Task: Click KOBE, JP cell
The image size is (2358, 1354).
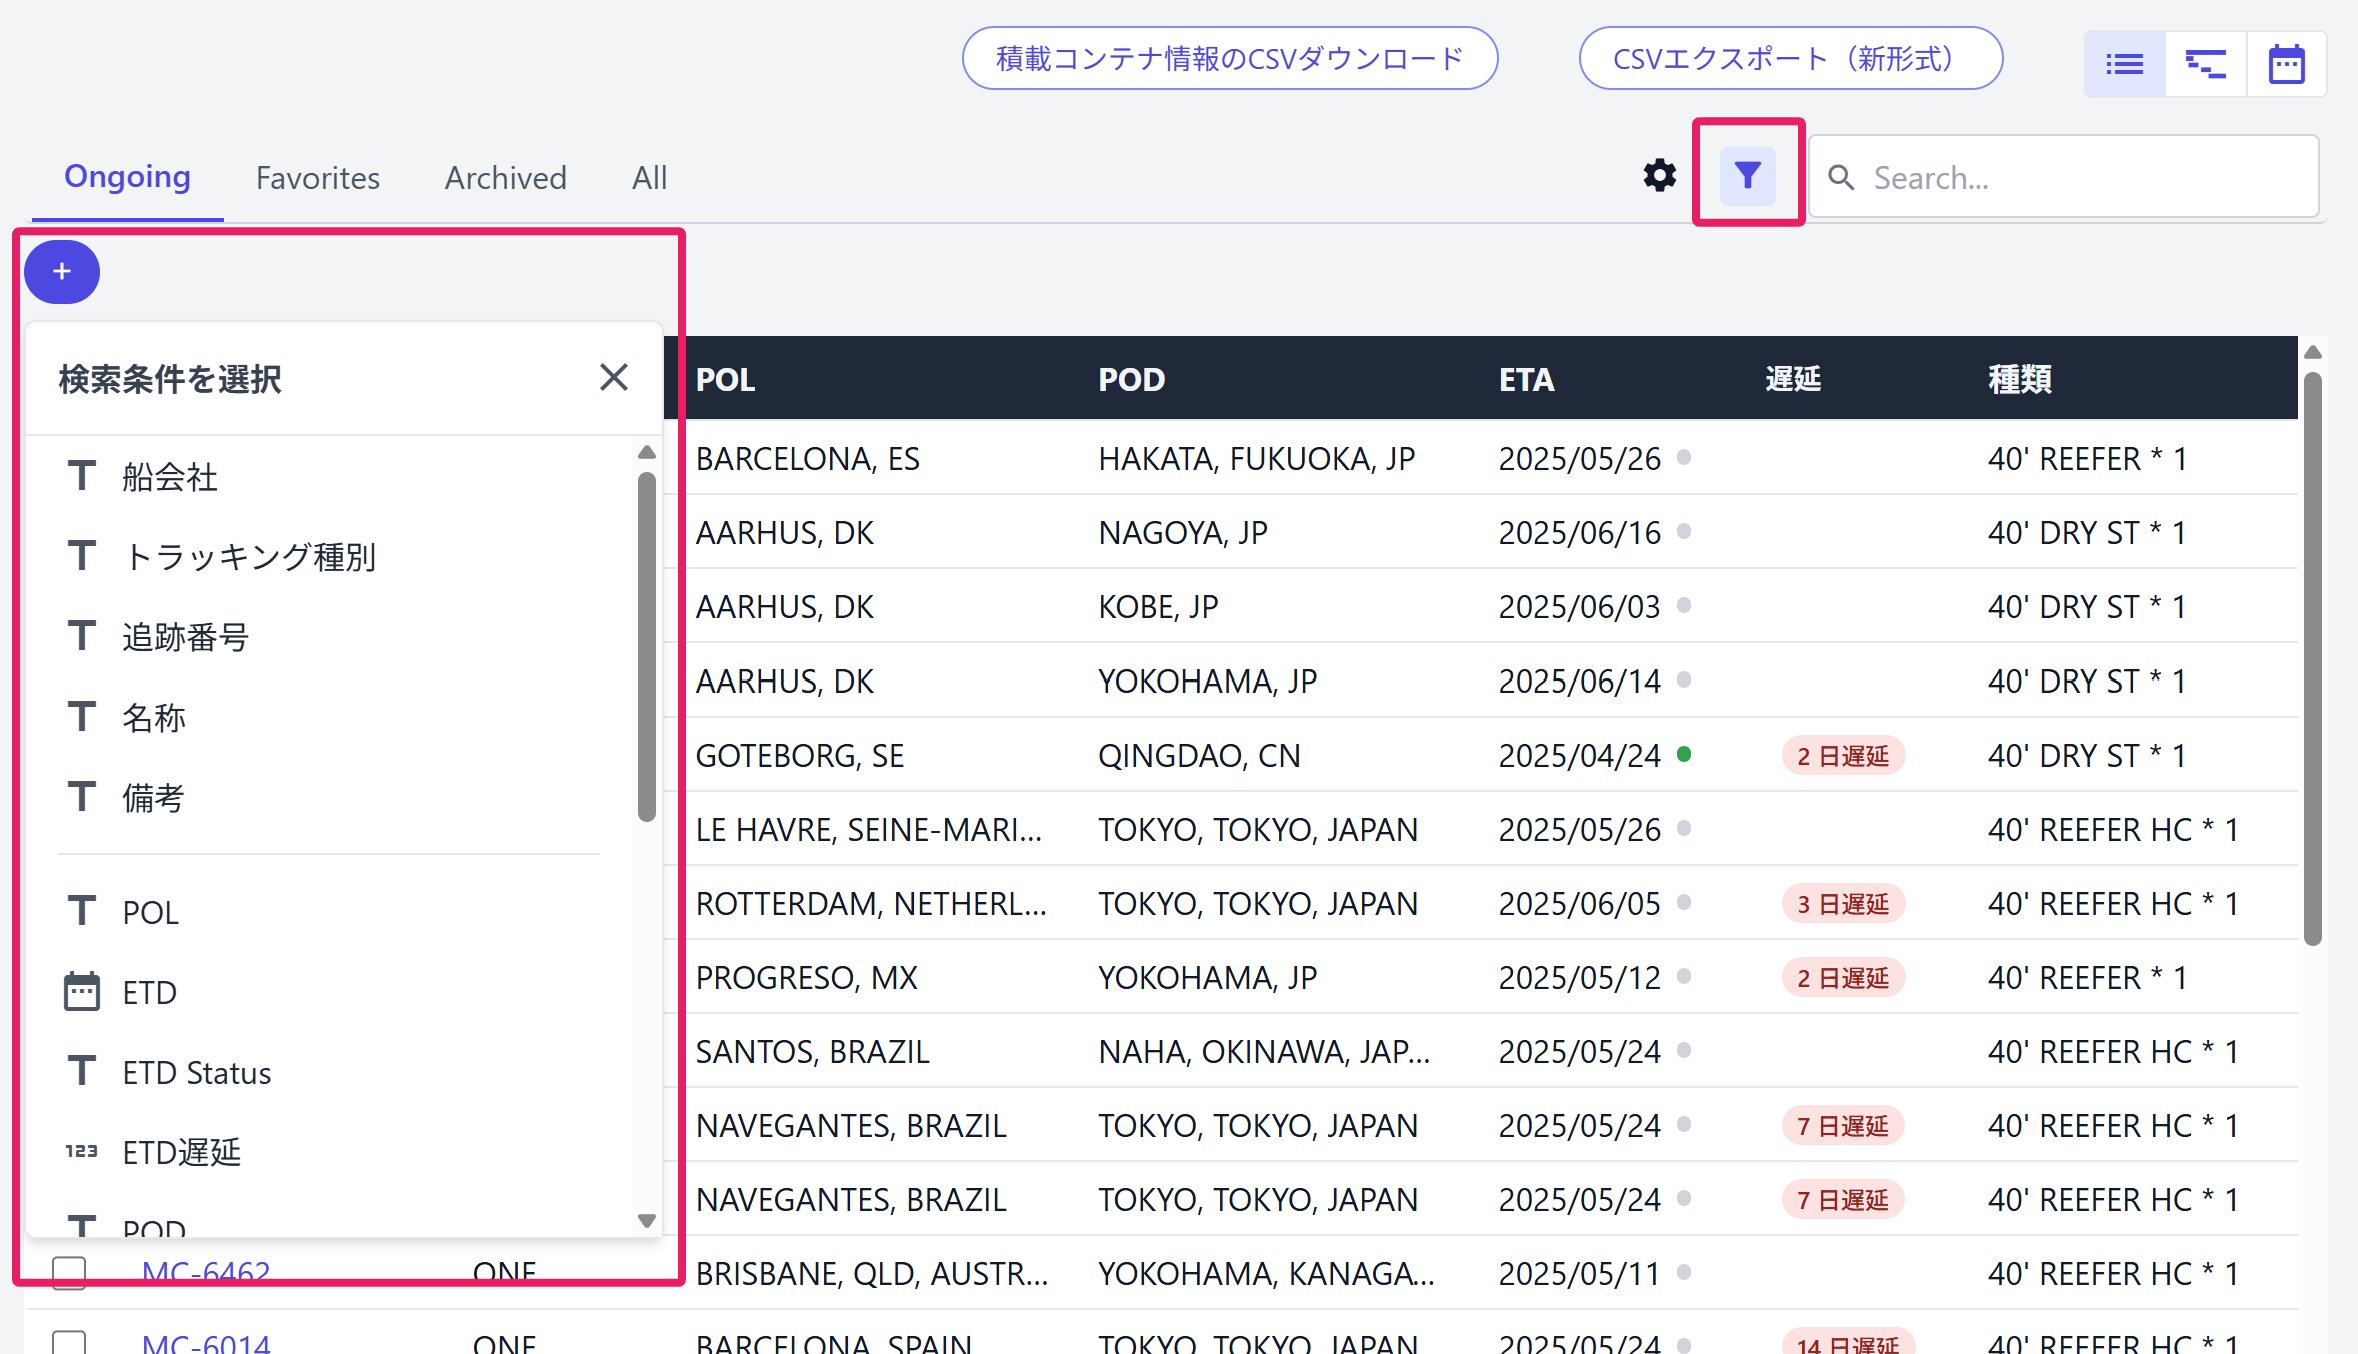Action: (1158, 606)
